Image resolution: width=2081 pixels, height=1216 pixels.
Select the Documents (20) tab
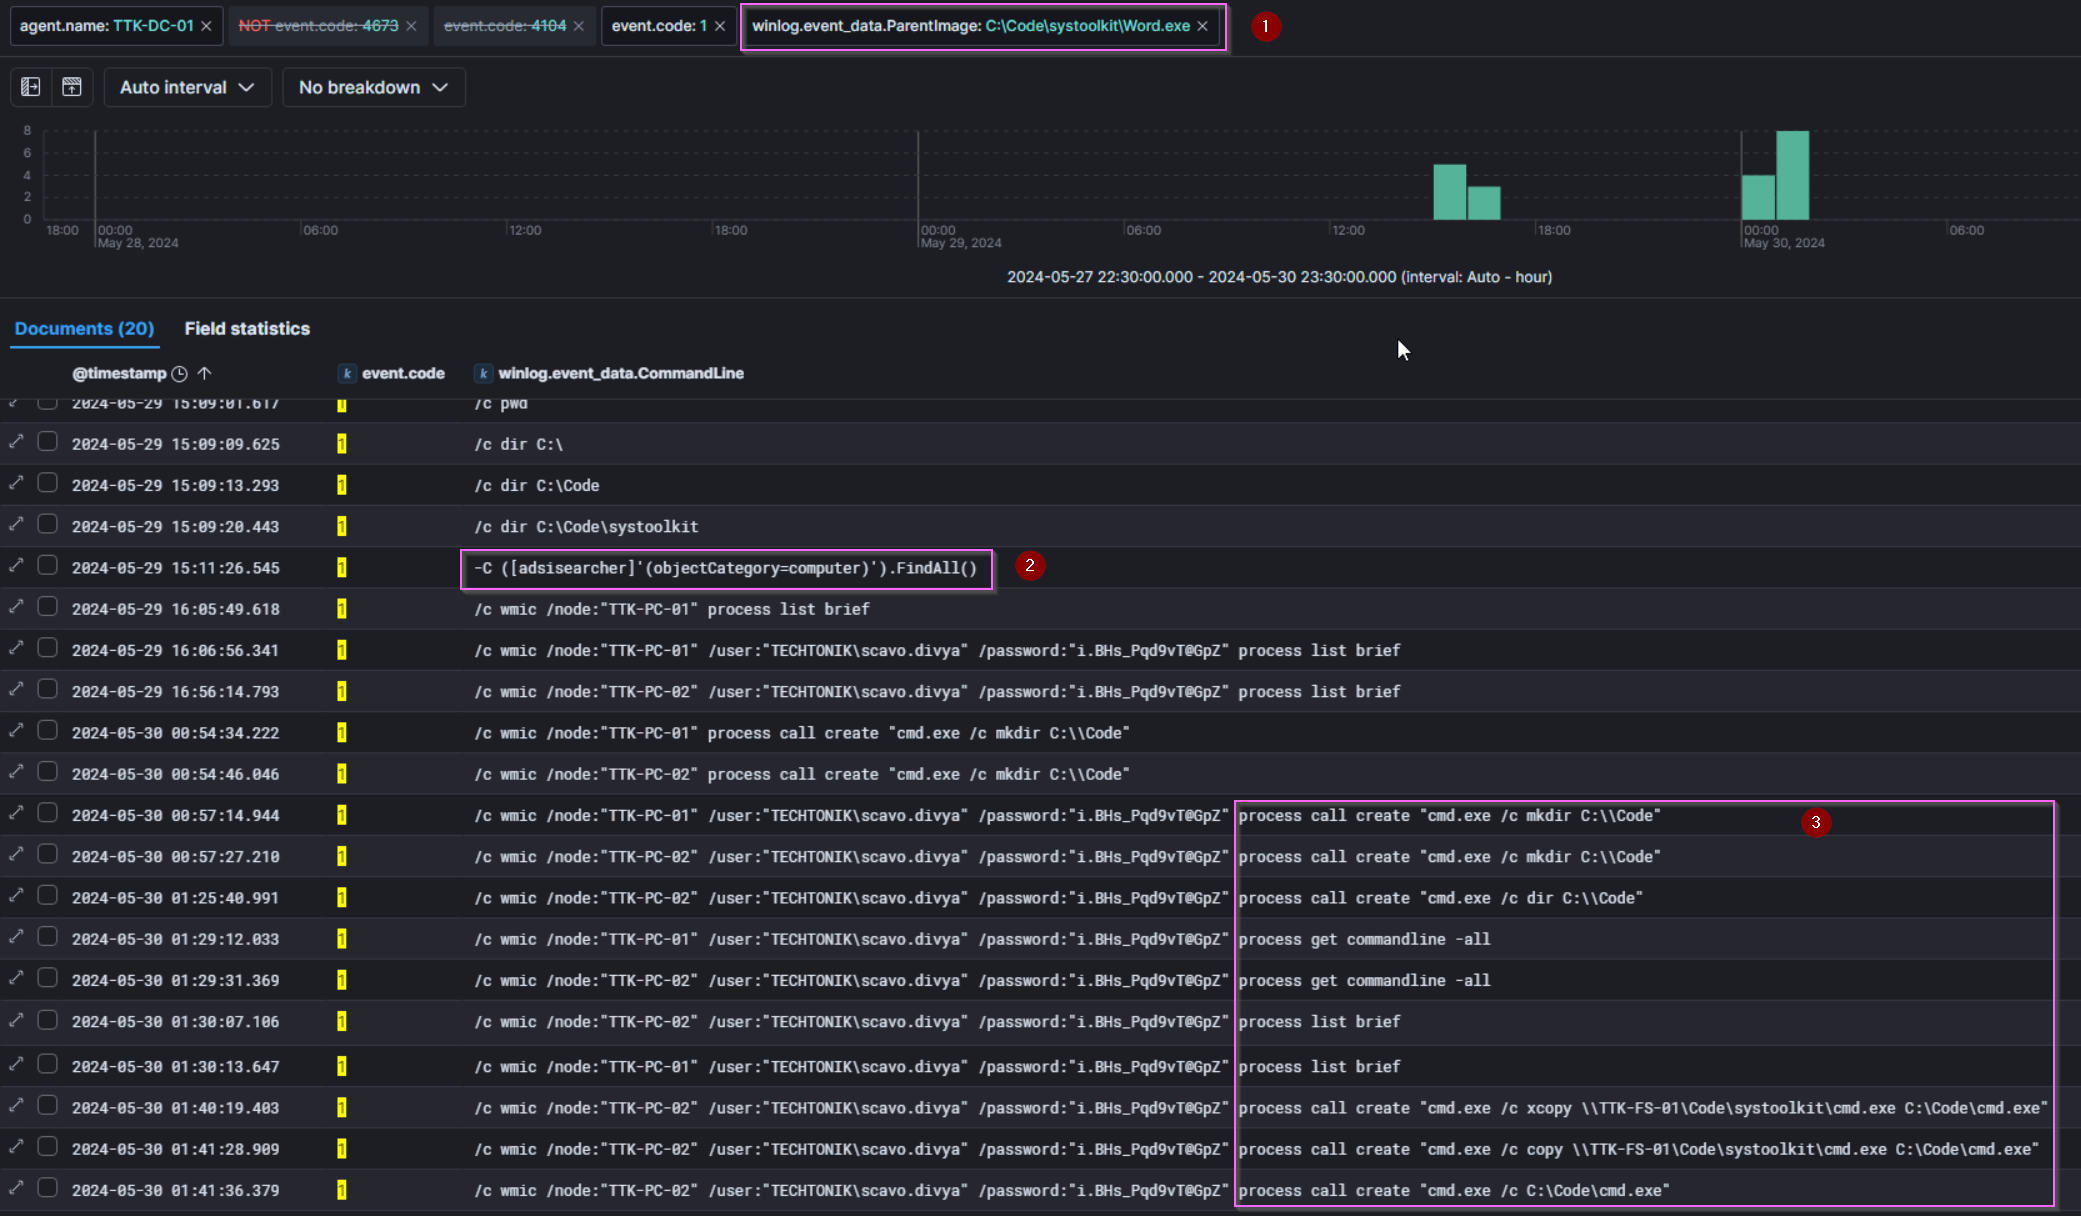pyautogui.click(x=84, y=328)
